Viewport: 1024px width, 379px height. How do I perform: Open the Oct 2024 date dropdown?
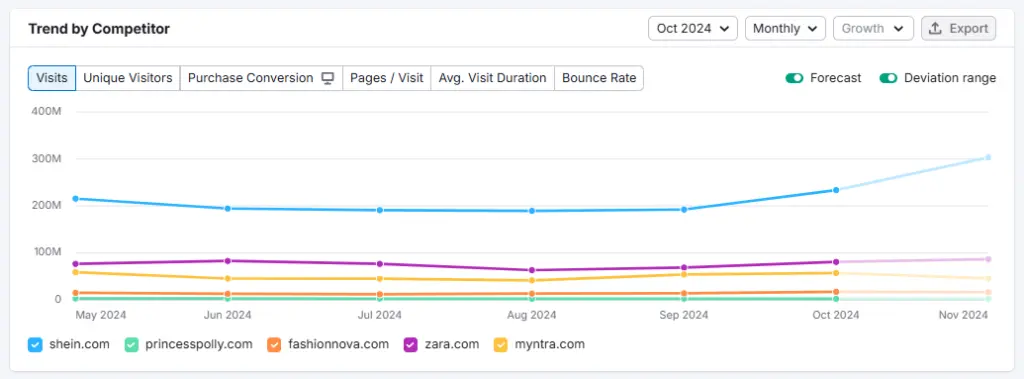[692, 28]
